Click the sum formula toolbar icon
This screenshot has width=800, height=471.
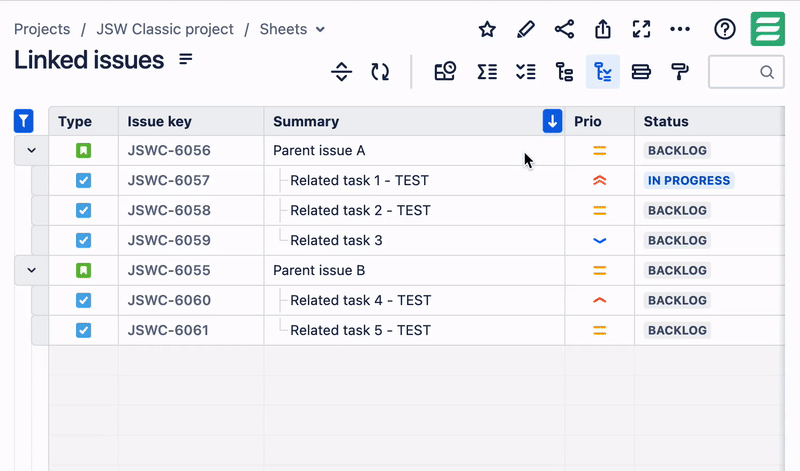[487, 72]
